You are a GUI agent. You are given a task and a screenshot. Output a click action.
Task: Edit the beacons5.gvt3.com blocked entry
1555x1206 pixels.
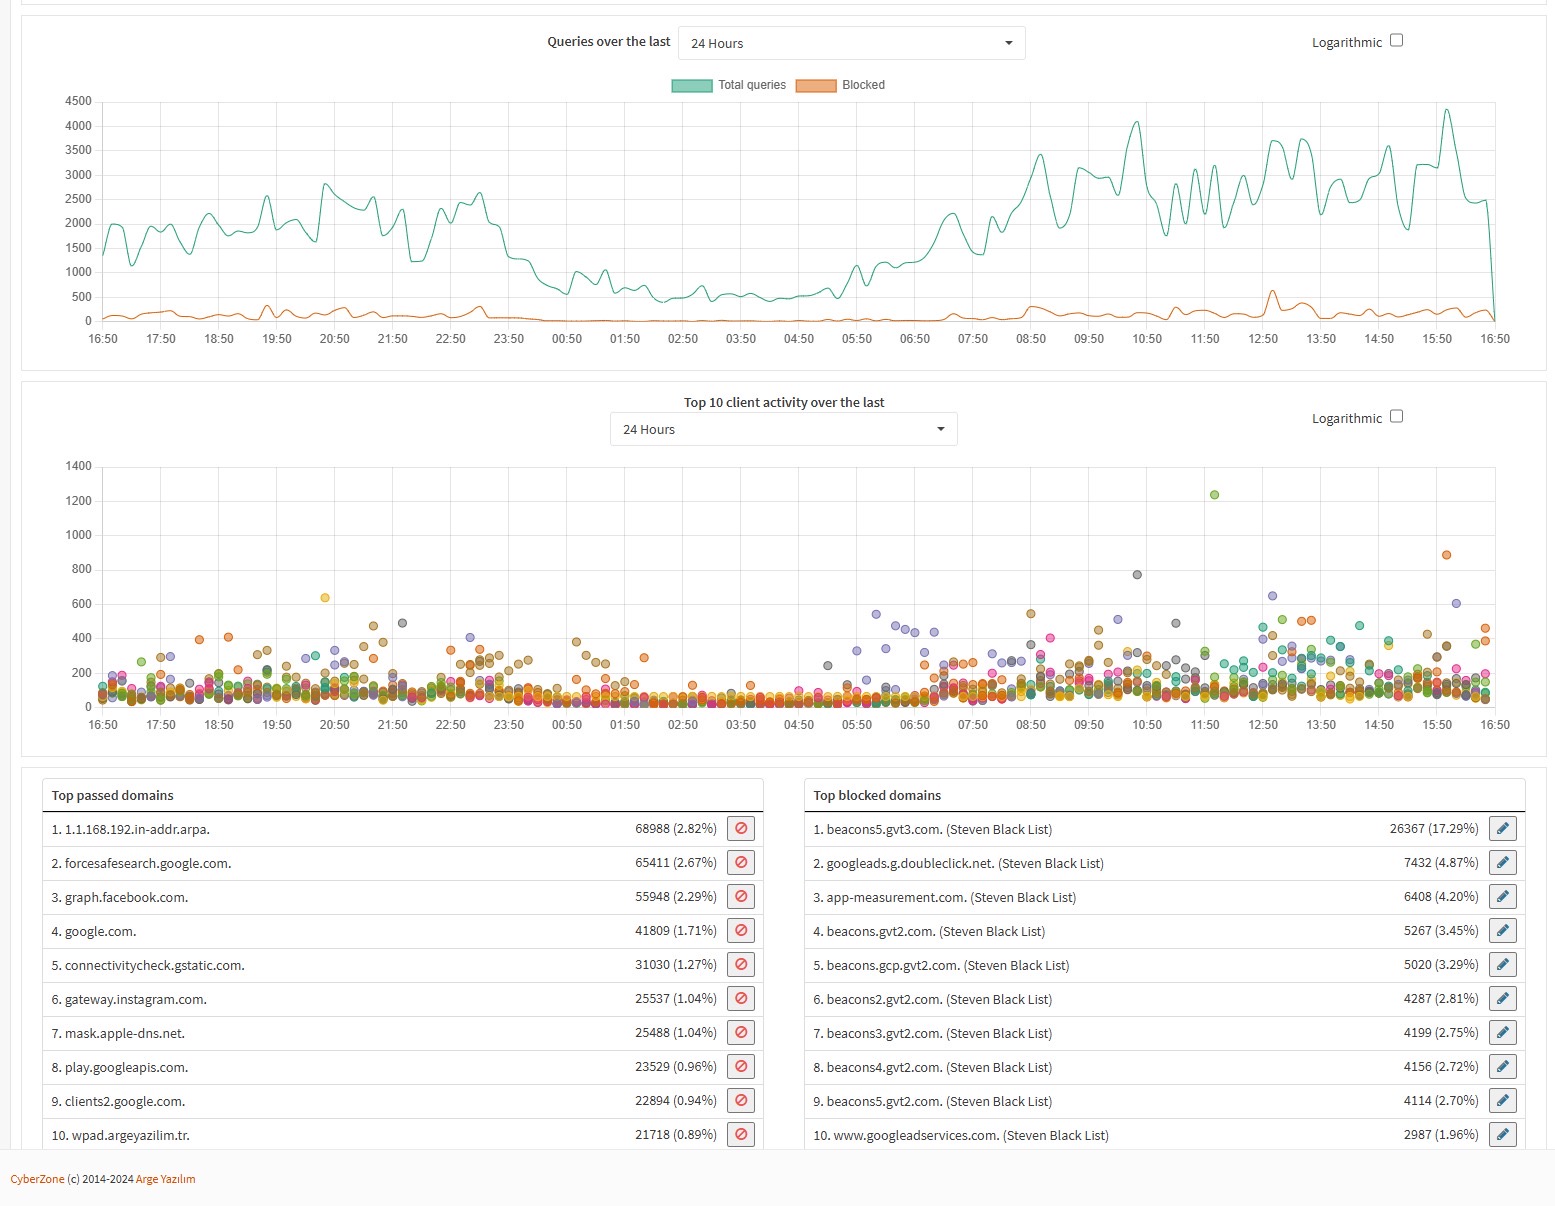pos(1503,828)
